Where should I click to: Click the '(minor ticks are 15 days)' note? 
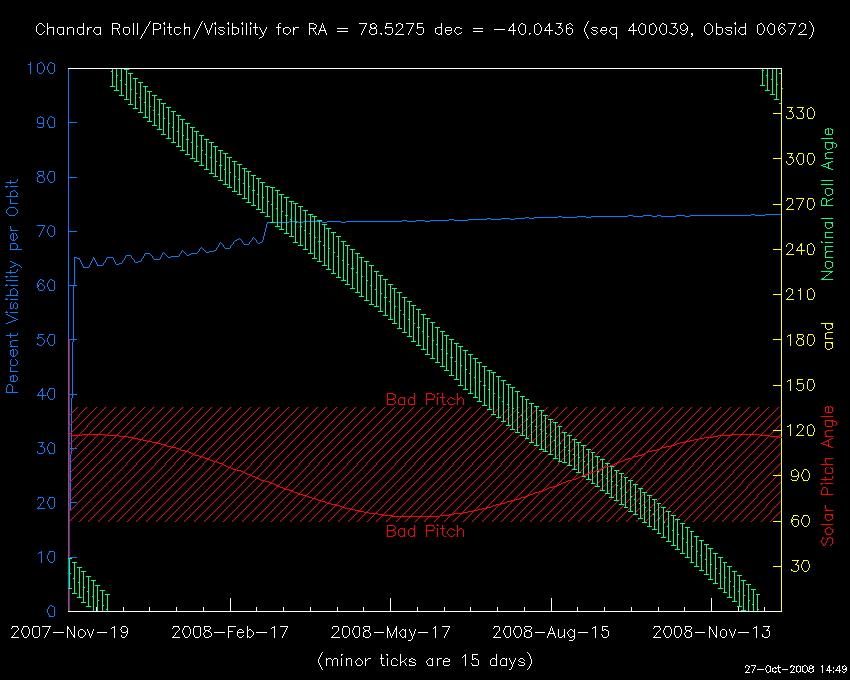point(425,661)
